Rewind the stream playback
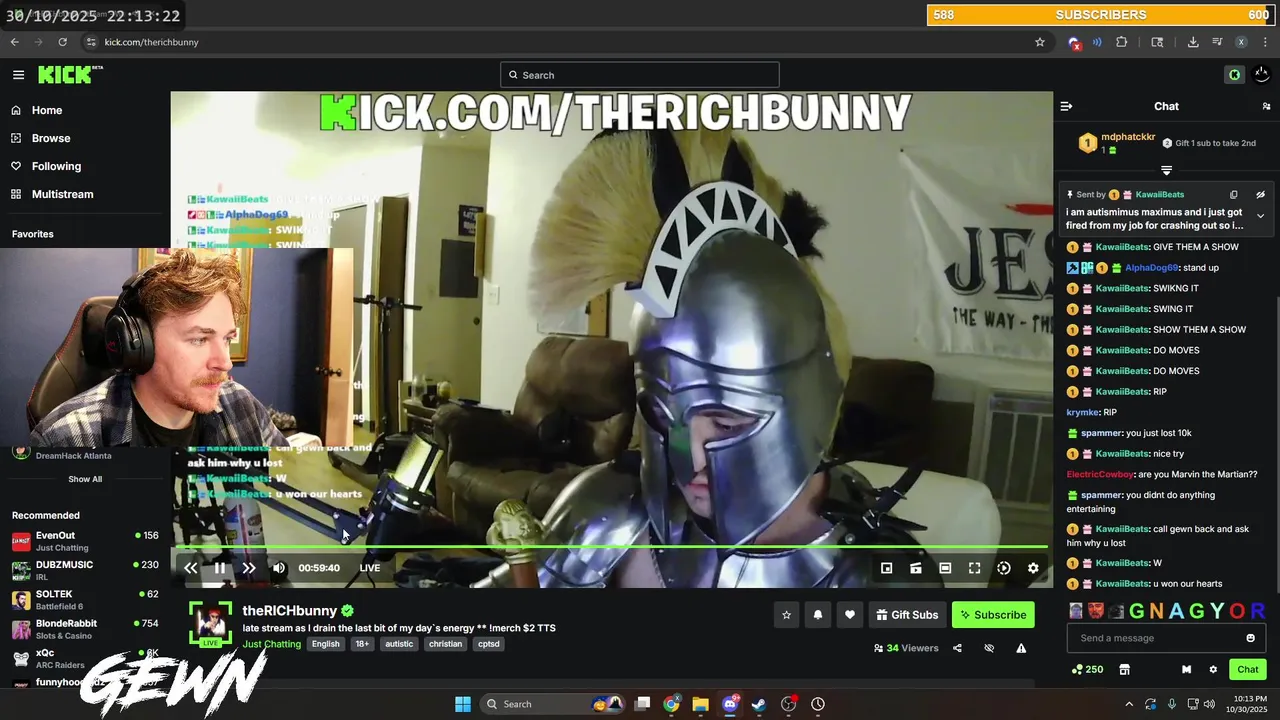This screenshot has height=720, width=1280. [190, 568]
